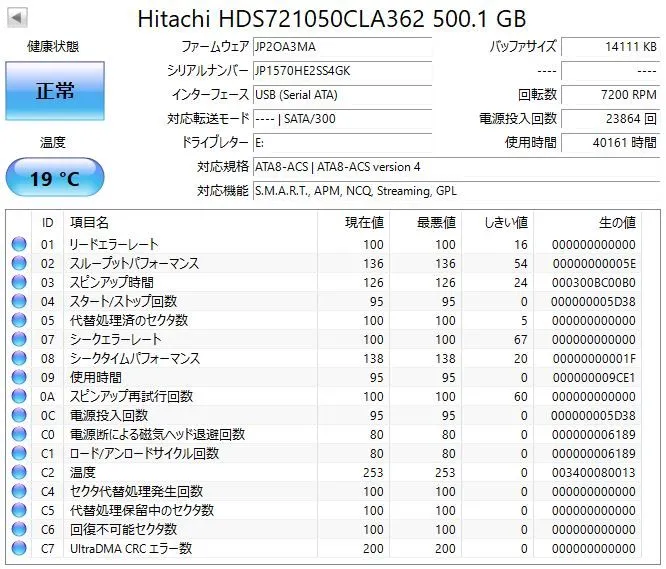Viewport: 666px width, 569px height.
Task: Click raw value 000300BC00B0
Action: point(593,282)
